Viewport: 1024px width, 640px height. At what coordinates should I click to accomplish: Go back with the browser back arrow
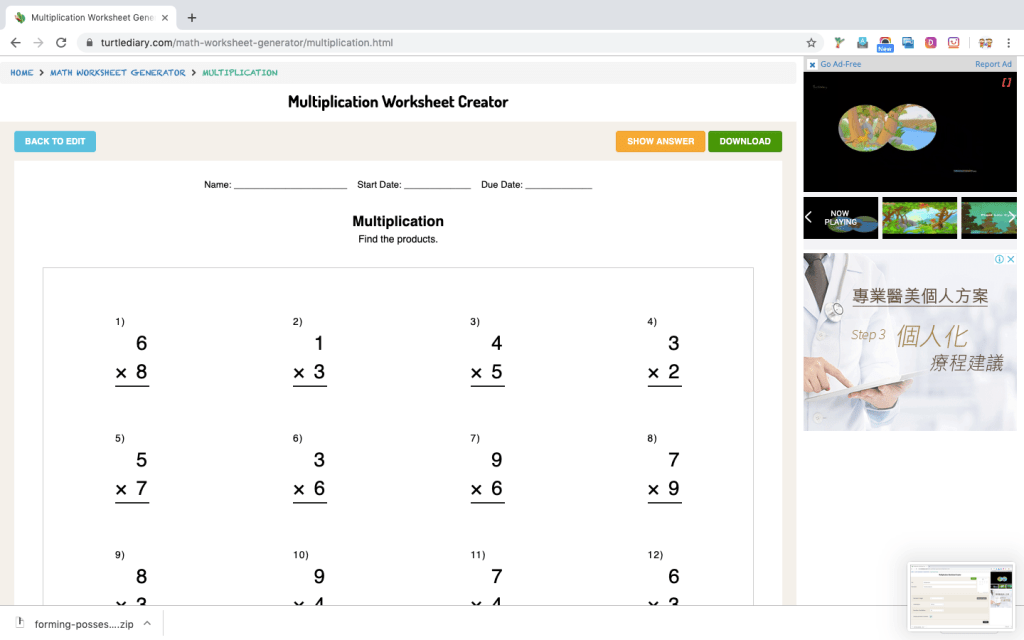[15, 43]
